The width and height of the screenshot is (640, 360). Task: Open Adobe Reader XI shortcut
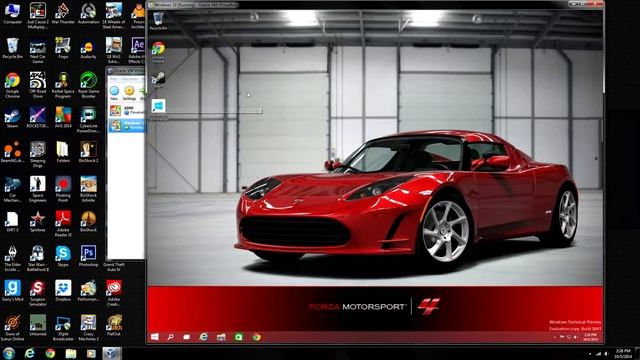[x=63, y=223]
